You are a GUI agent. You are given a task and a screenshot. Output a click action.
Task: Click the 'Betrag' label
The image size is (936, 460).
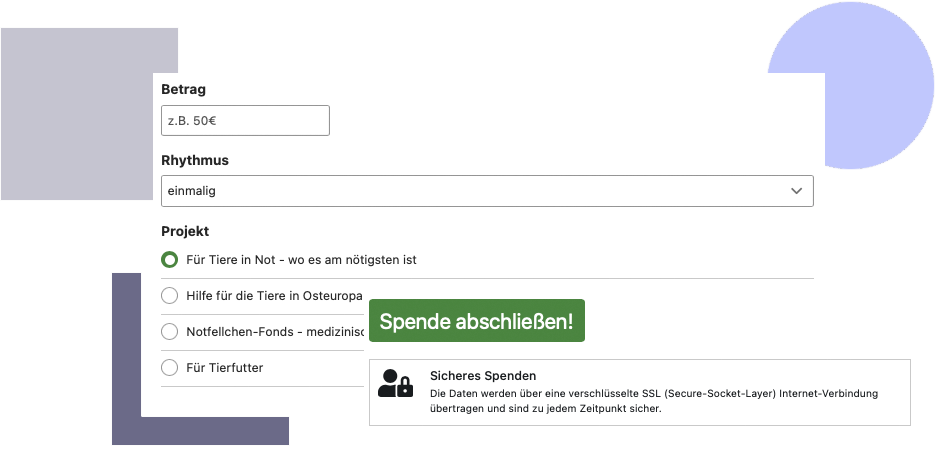tap(183, 89)
